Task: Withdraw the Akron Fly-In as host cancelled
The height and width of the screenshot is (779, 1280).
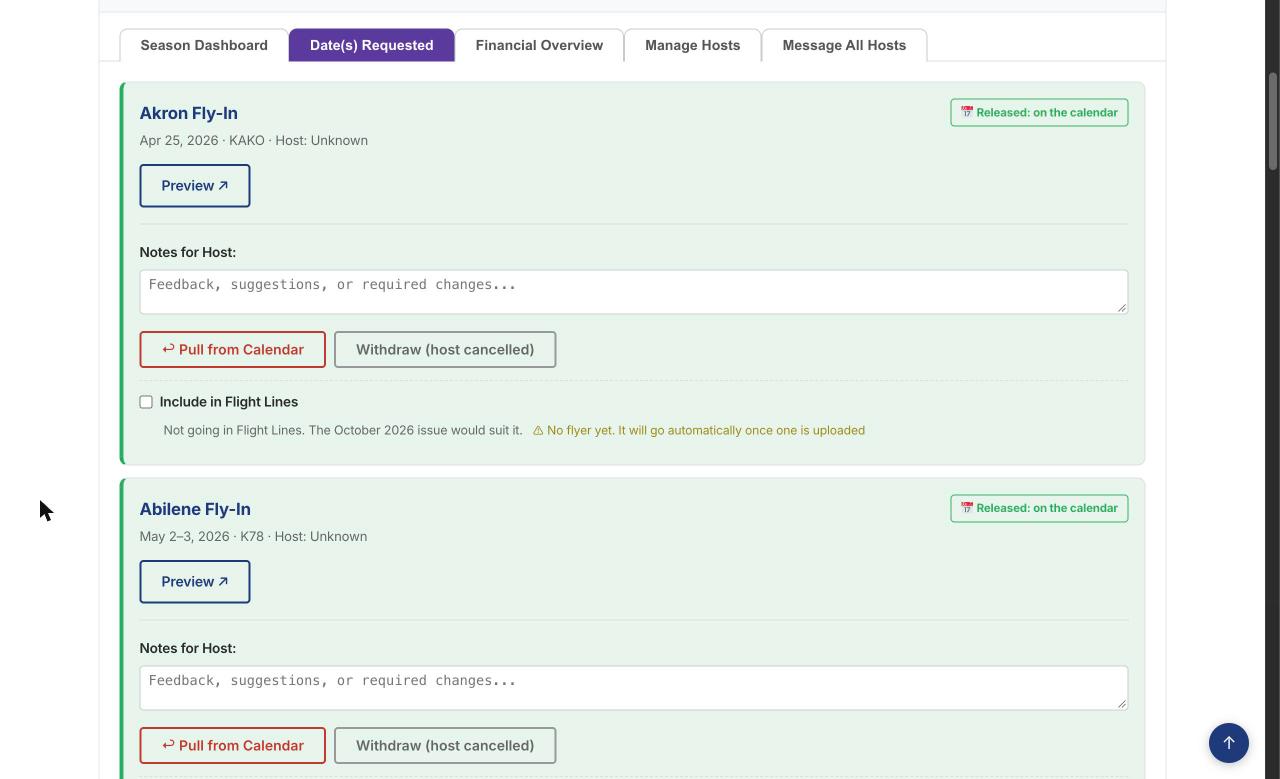Action: [445, 350]
